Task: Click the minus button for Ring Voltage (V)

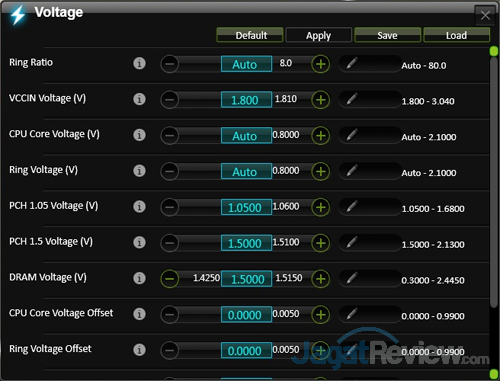Action: [170, 171]
